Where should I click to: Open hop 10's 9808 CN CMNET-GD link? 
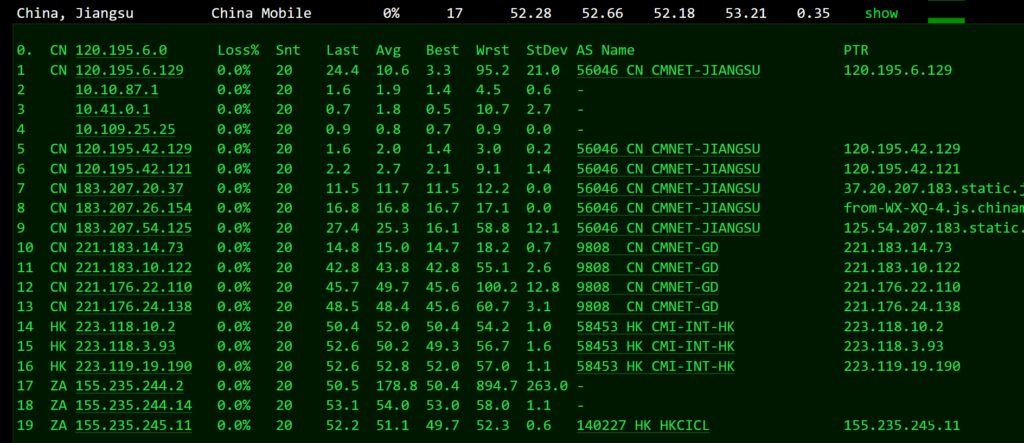646,247
